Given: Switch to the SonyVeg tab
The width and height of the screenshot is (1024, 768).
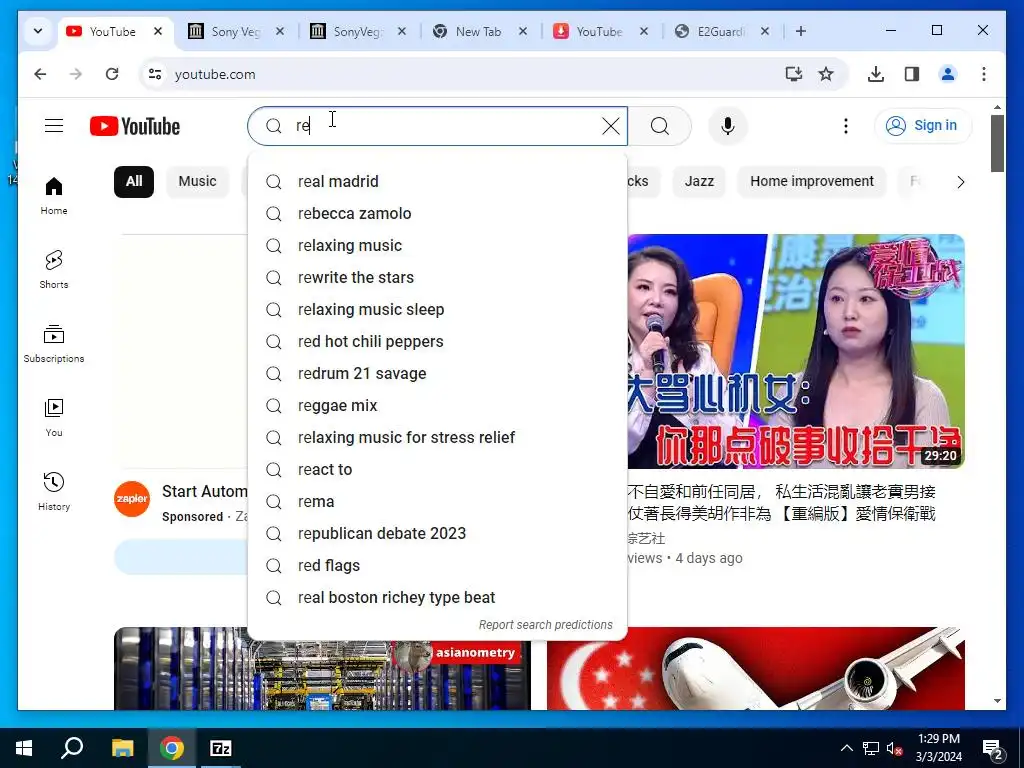Looking at the screenshot, I should point(357,31).
